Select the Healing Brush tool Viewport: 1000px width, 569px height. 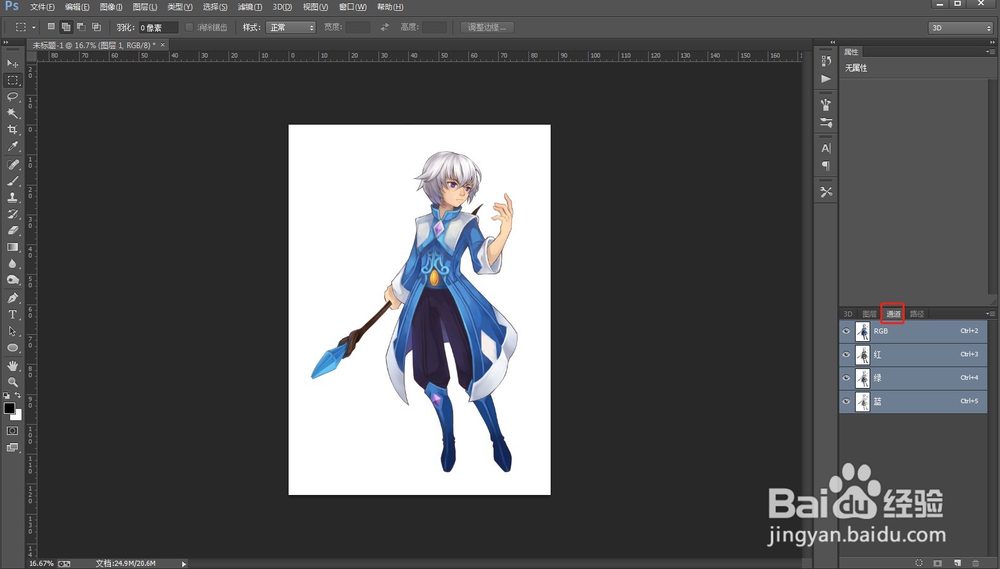[12, 165]
